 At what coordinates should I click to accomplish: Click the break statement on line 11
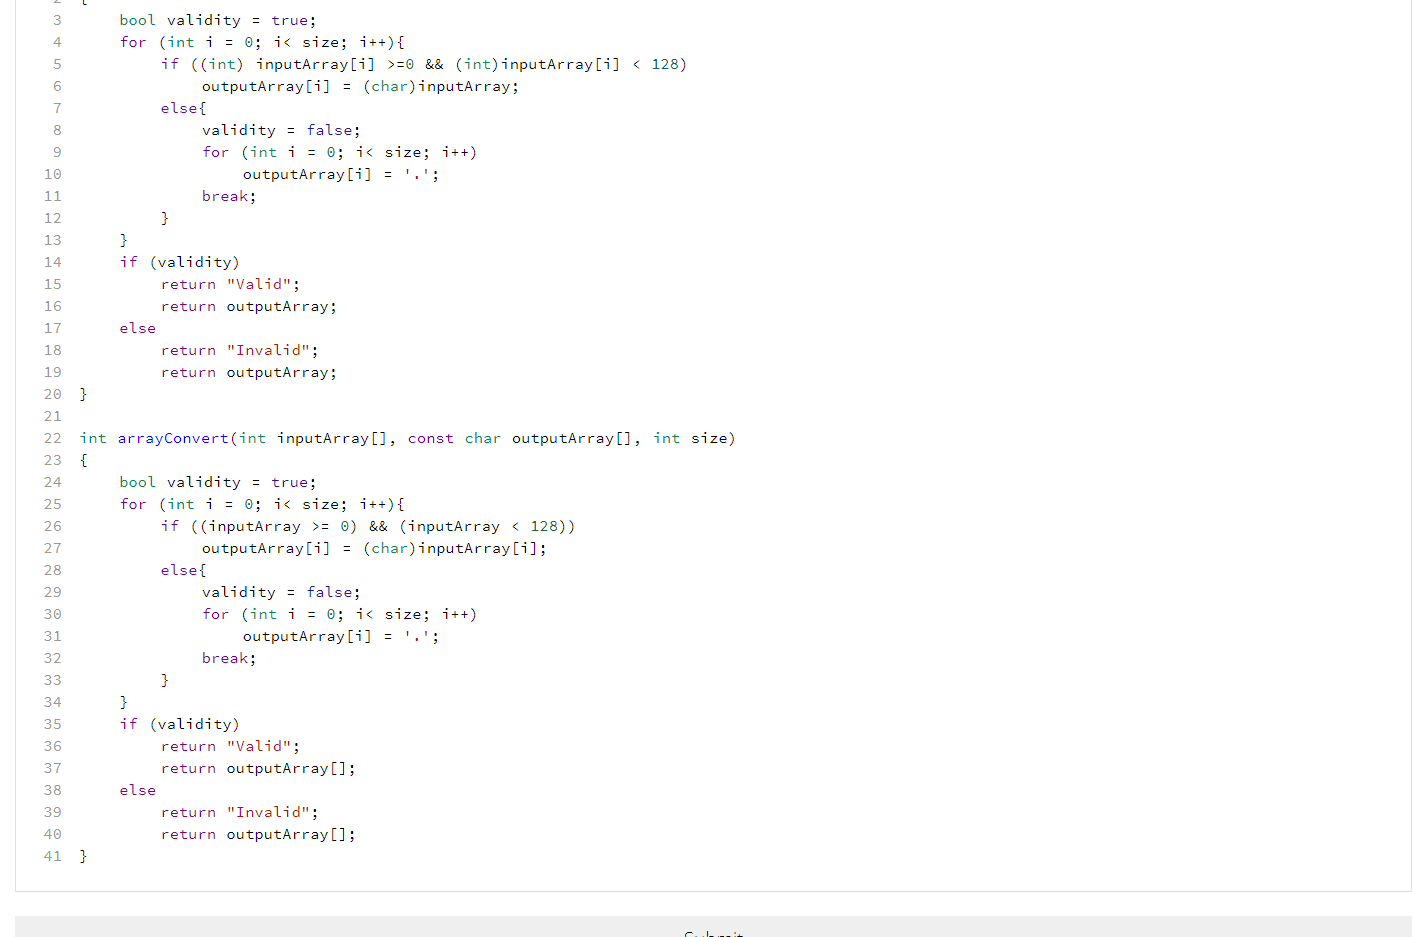point(226,196)
